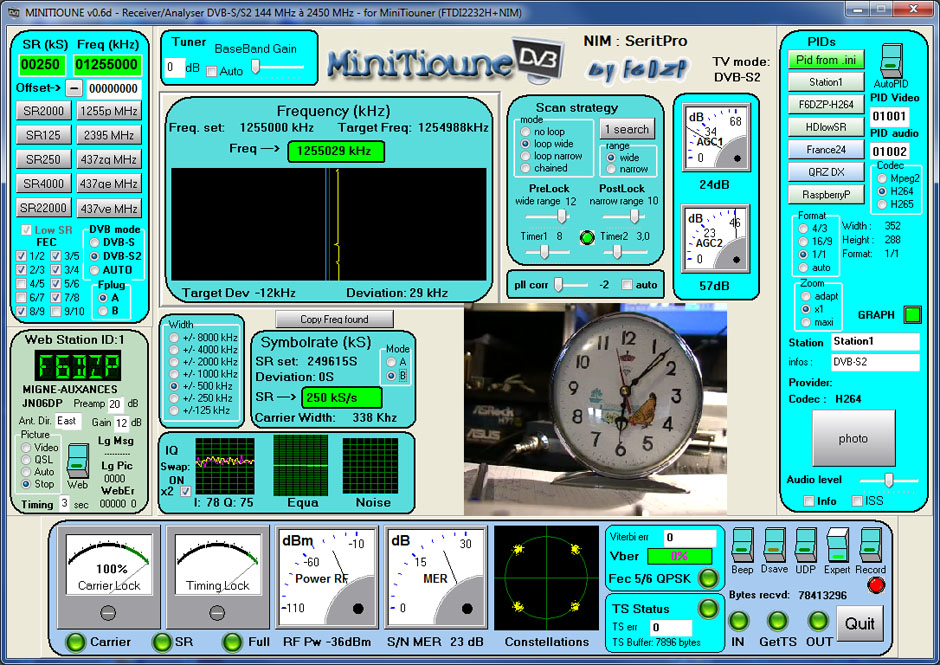The image size is (940, 665).
Task: Flip the UDP switch
Action: tap(805, 545)
